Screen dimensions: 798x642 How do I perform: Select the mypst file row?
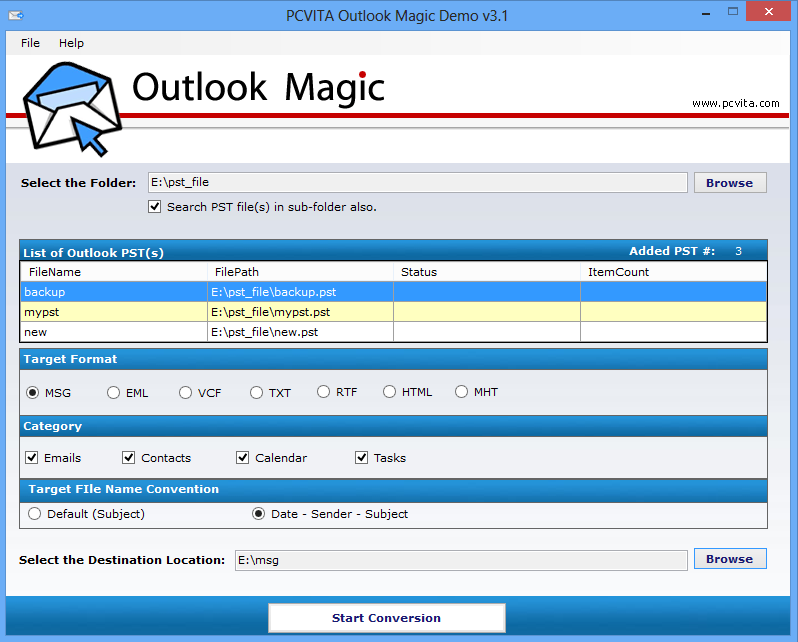click(393, 312)
